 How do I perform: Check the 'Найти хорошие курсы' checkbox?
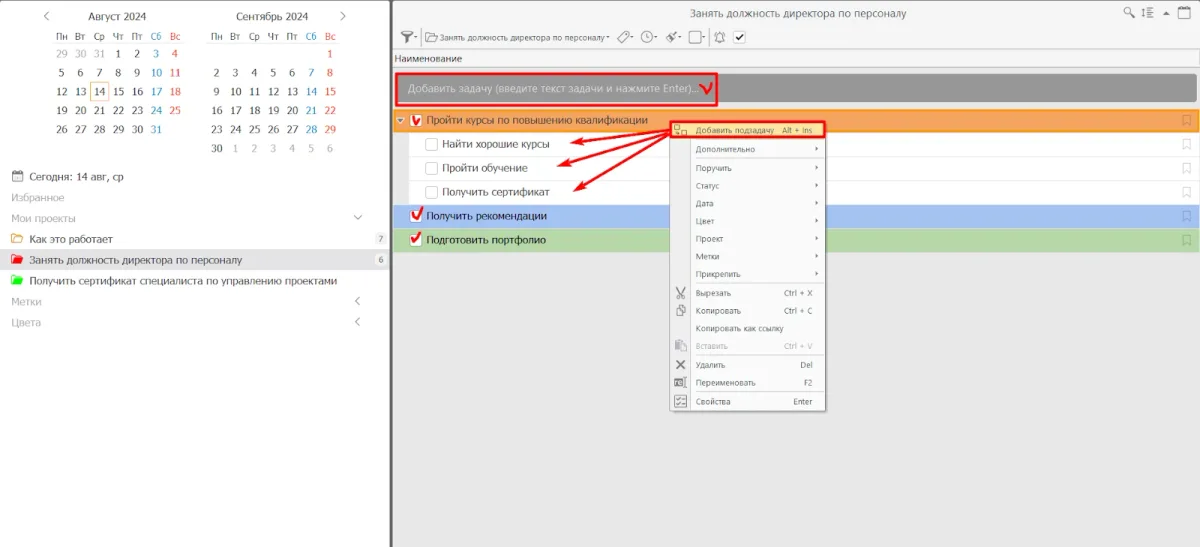[x=431, y=144]
